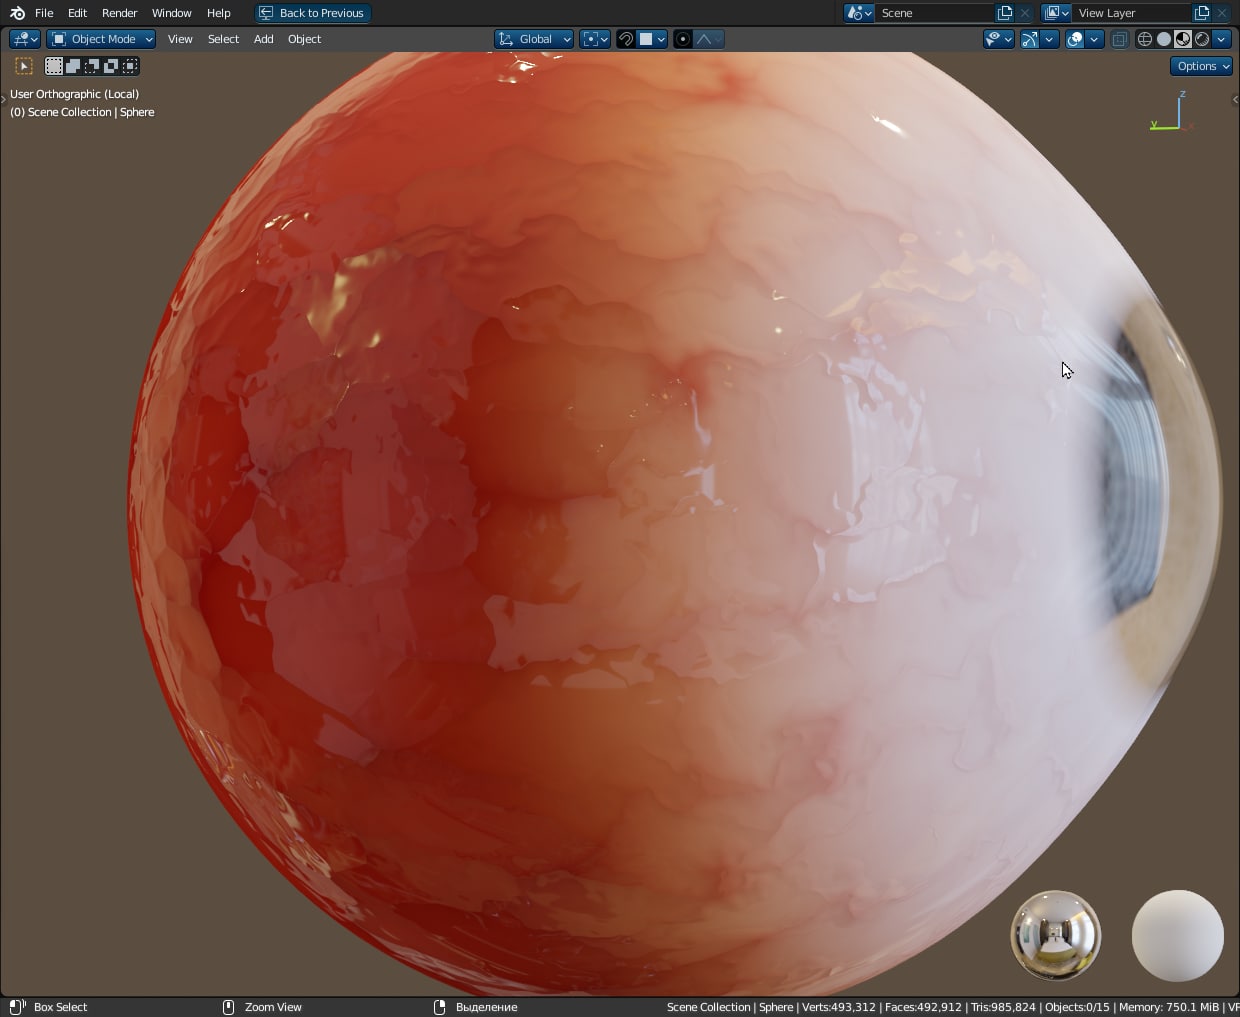Open the viewport Add menu
The width and height of the screenshot is (1240, 1017).
click(x=263, y=39)
